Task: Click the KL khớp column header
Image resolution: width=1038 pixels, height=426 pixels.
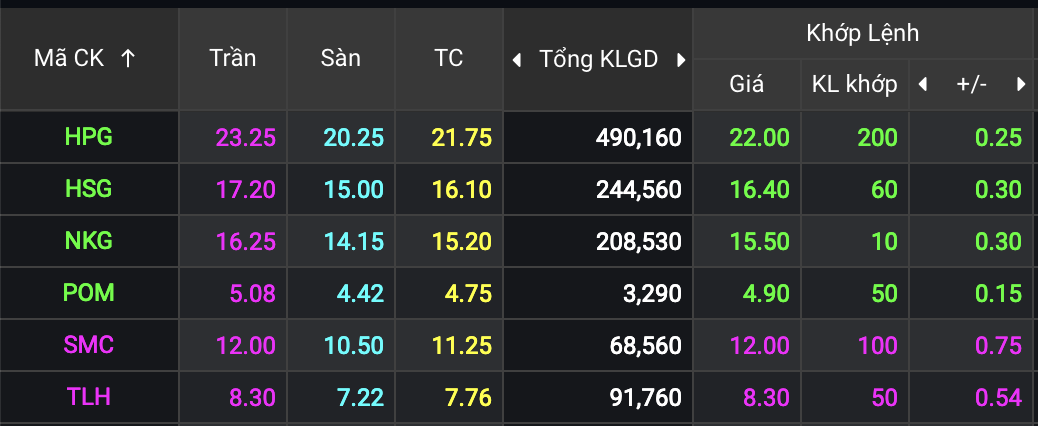Action: tap(854, 85)
